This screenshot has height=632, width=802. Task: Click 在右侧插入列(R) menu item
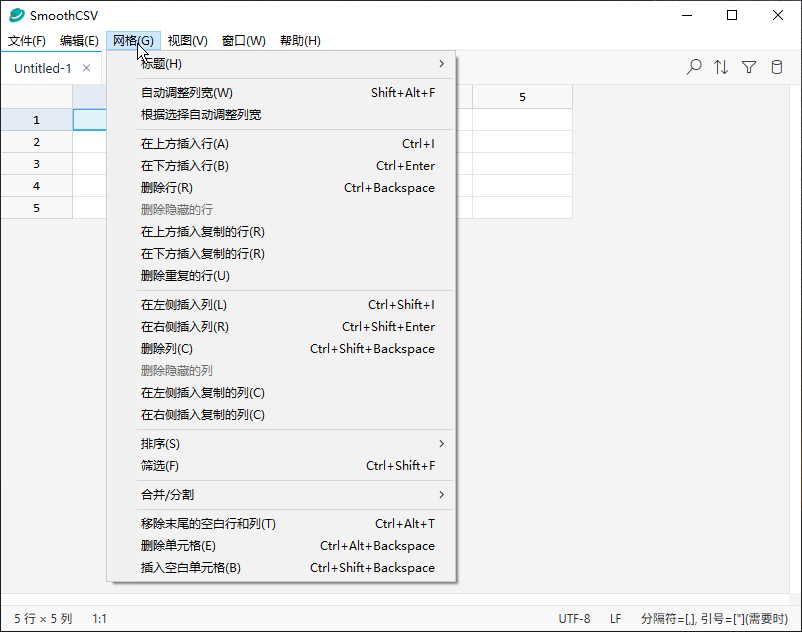(x=185, y=327)
